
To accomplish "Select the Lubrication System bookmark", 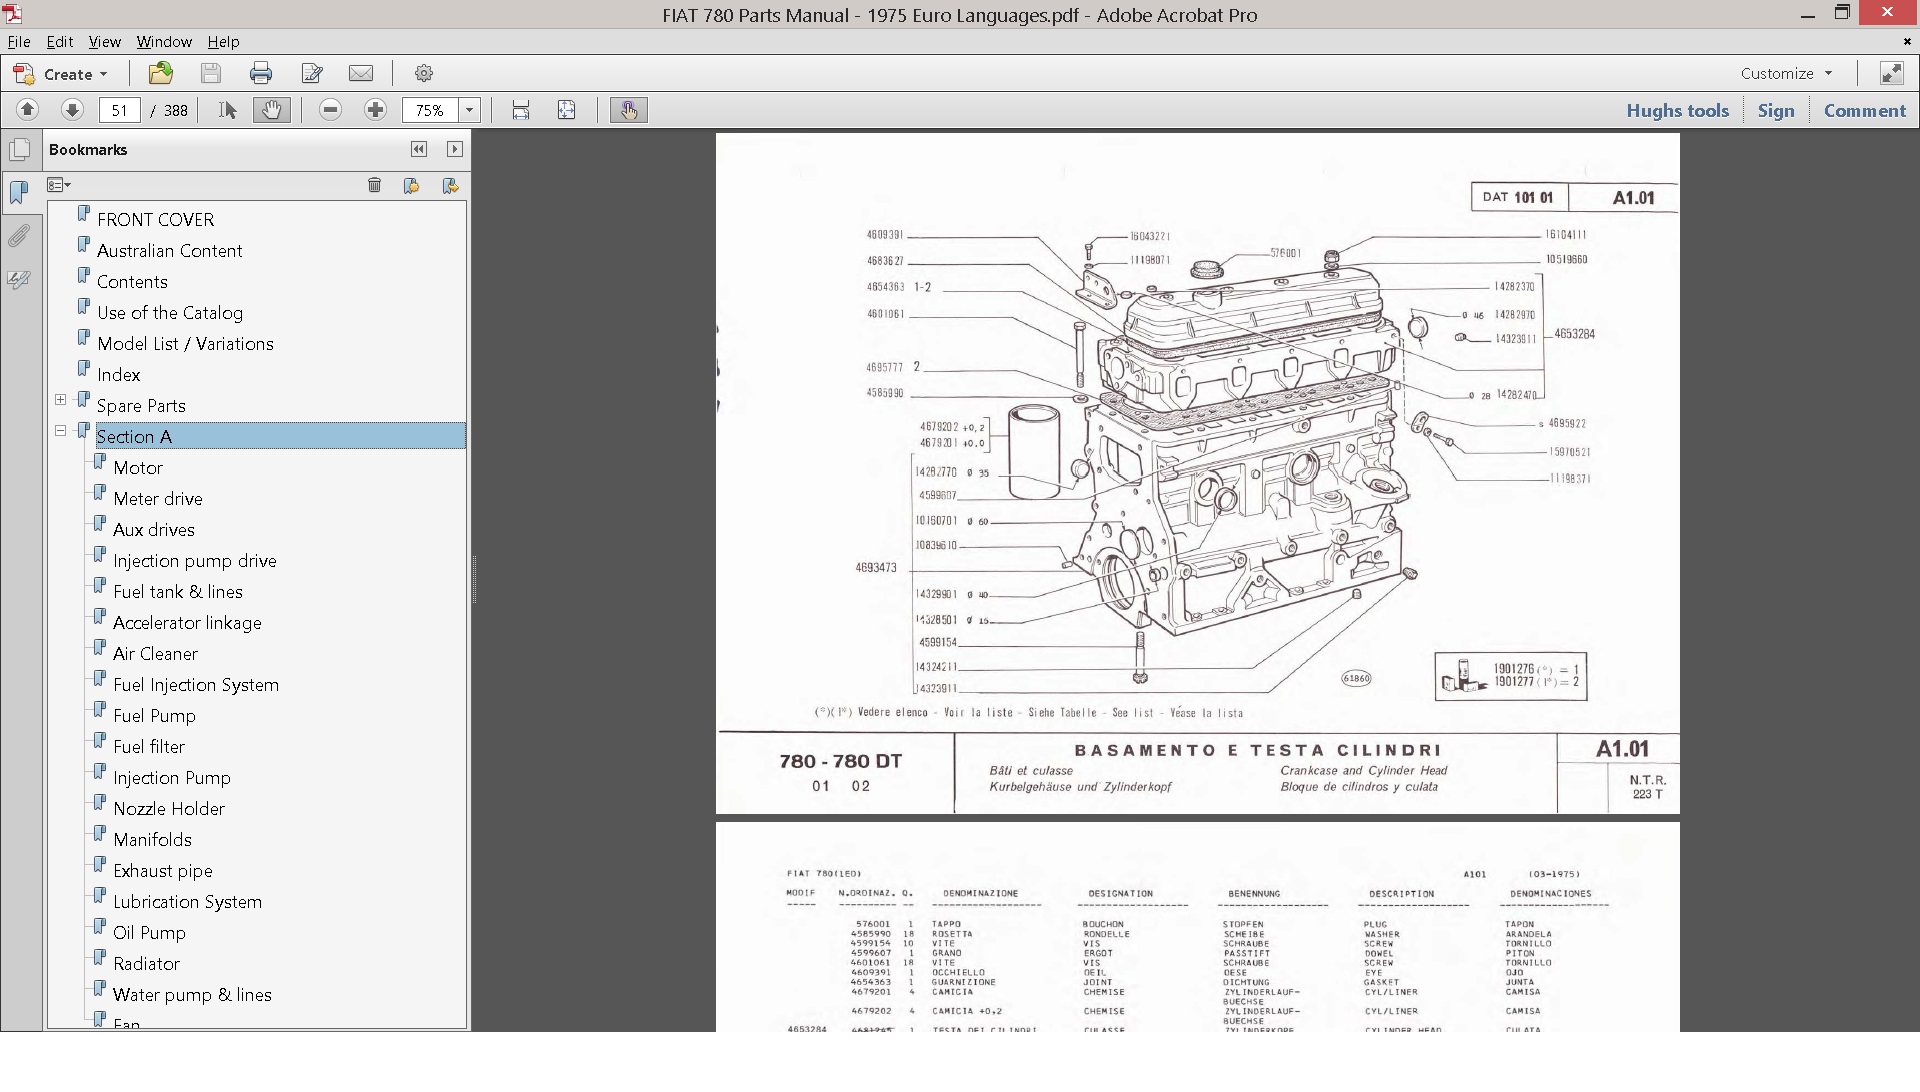I will 187,902.
